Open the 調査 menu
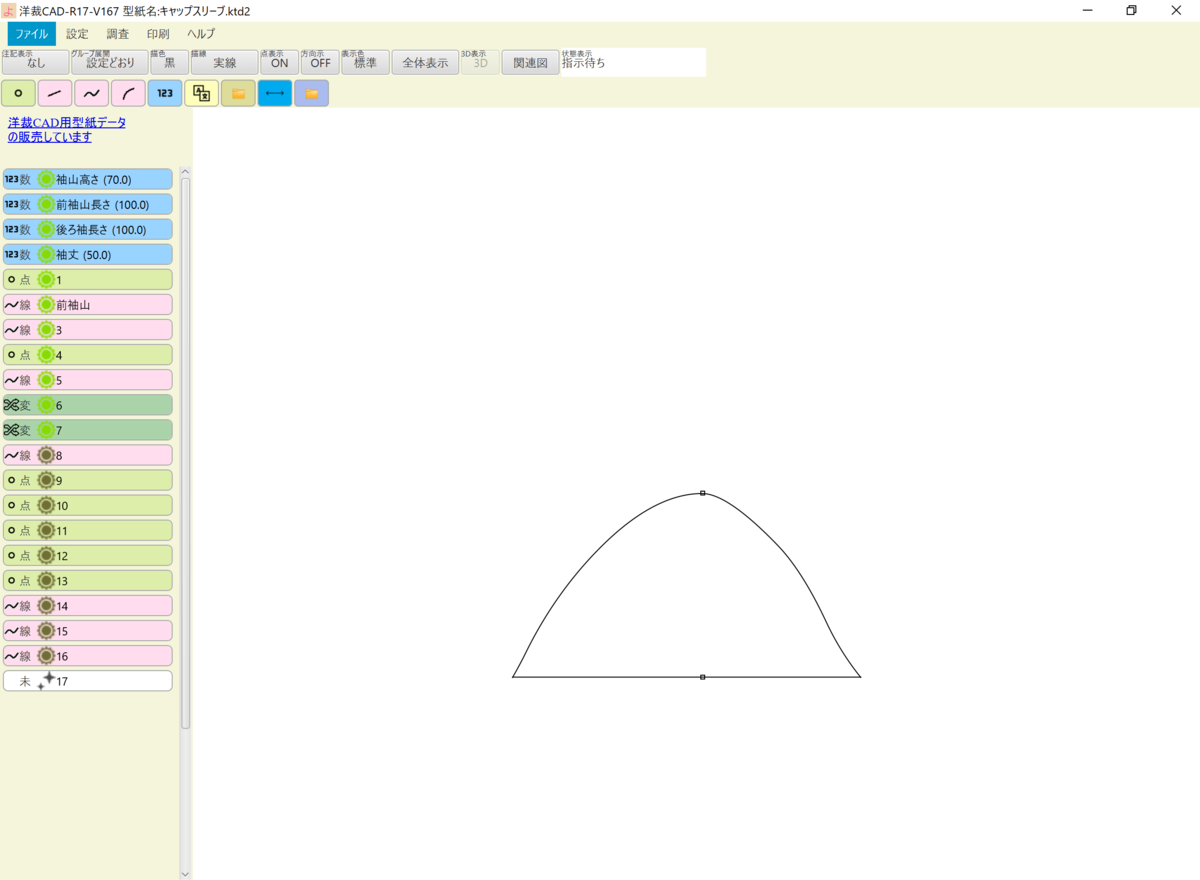Screen dimensions: 1200x880 coord(118,33)
